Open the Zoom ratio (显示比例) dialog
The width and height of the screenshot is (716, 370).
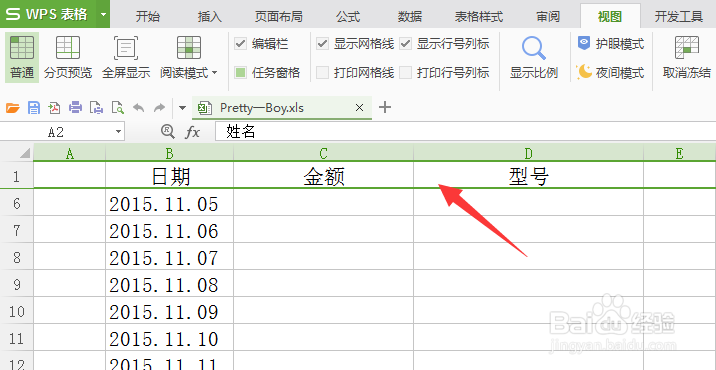[x=534, y=57]
